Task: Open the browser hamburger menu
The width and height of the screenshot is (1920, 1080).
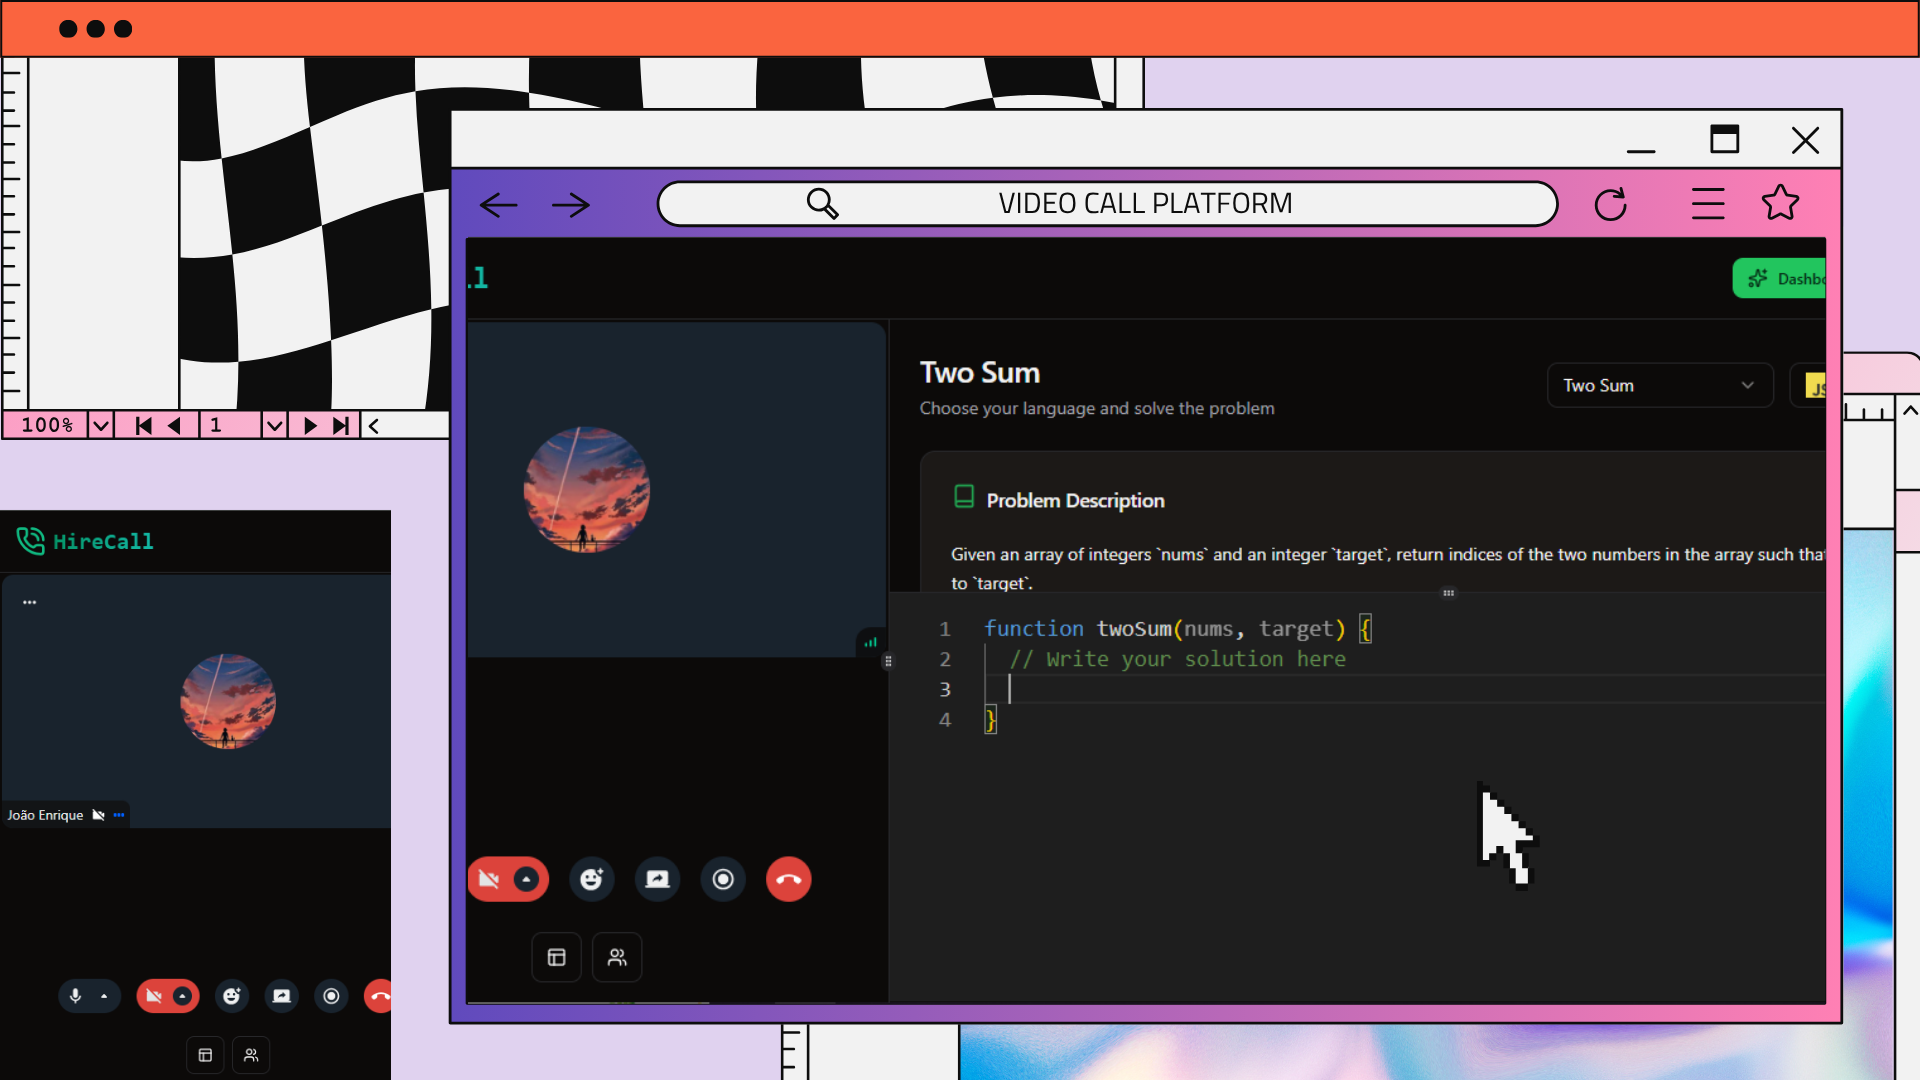Action: click(x=1708, y=204)
